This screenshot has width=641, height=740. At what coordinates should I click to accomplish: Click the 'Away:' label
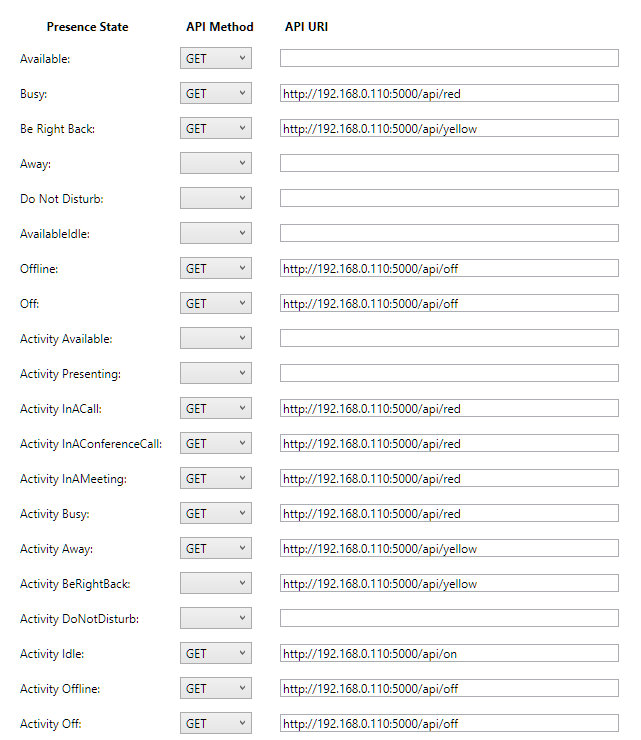(35, 164)
